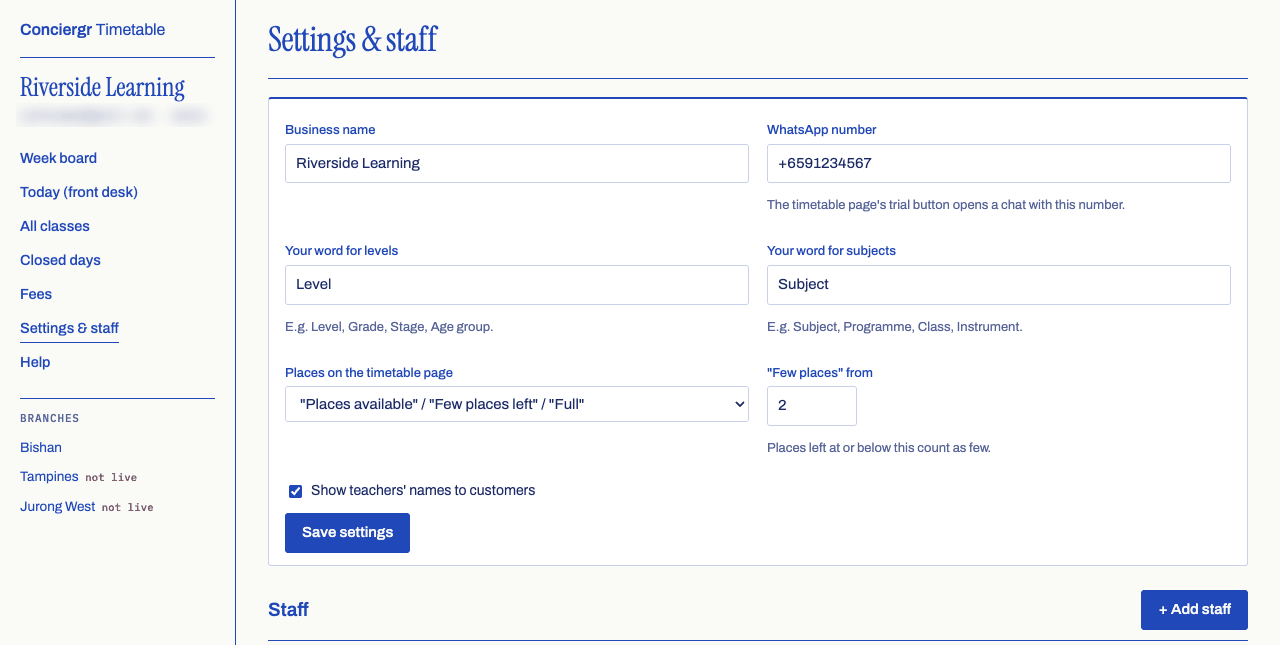Click the + Add staff button
This screenshot has width=1280, height=645.
[1194, 610]
